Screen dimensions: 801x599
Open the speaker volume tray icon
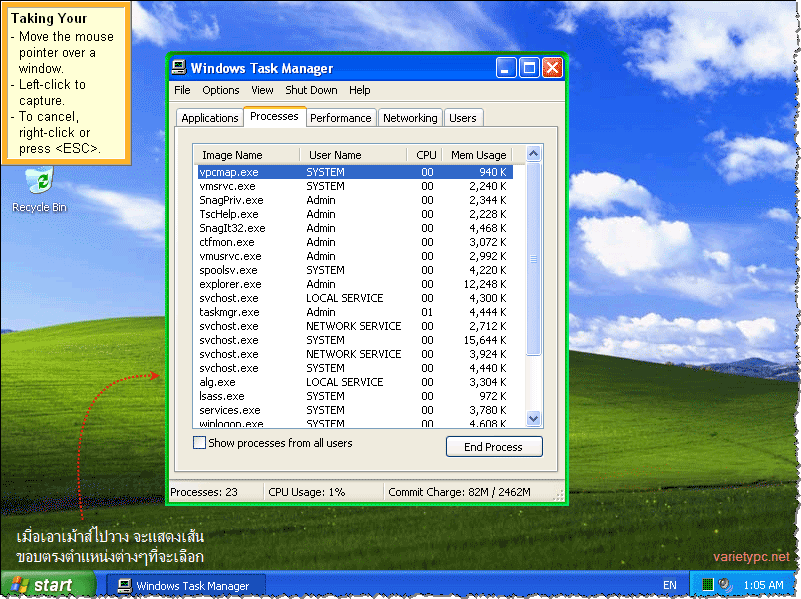(x=725, y=585)
